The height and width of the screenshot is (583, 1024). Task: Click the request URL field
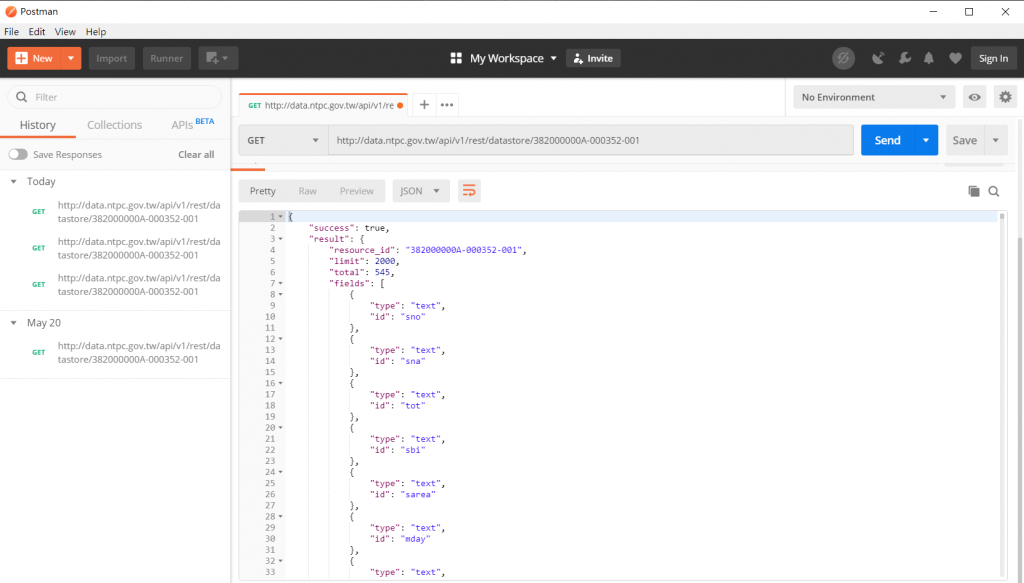(590, 140)
